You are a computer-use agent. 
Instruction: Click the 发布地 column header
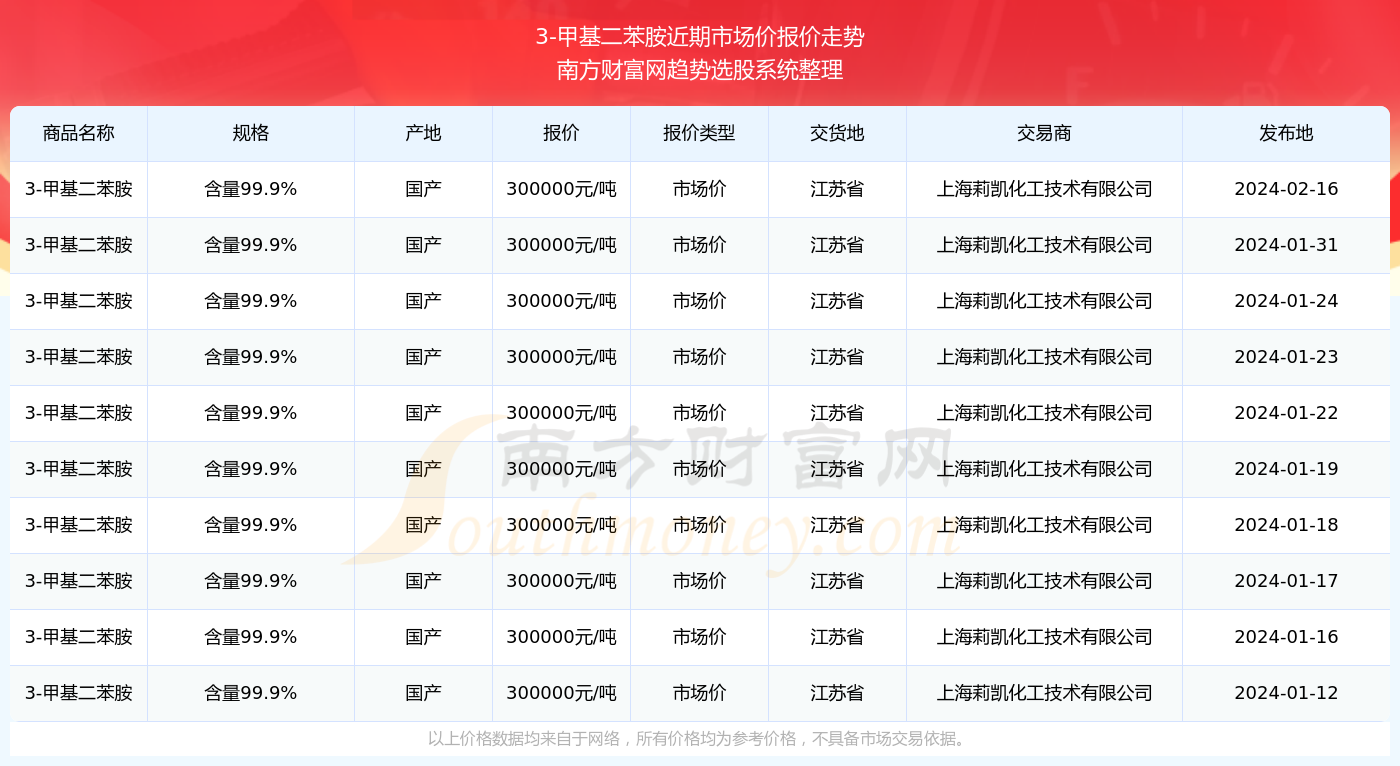click(1286, 133)
